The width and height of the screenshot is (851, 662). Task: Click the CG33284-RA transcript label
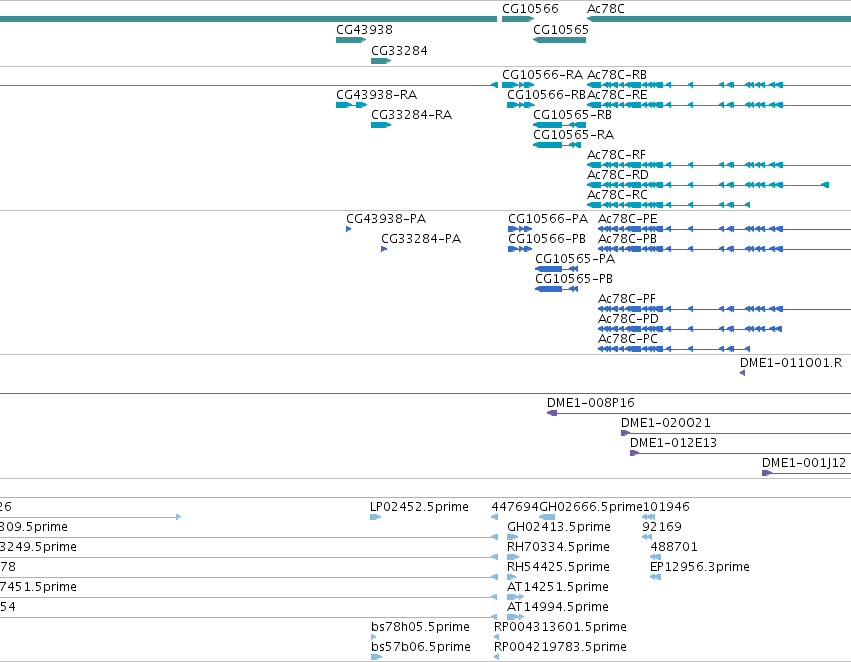click(x=411, y=114)
